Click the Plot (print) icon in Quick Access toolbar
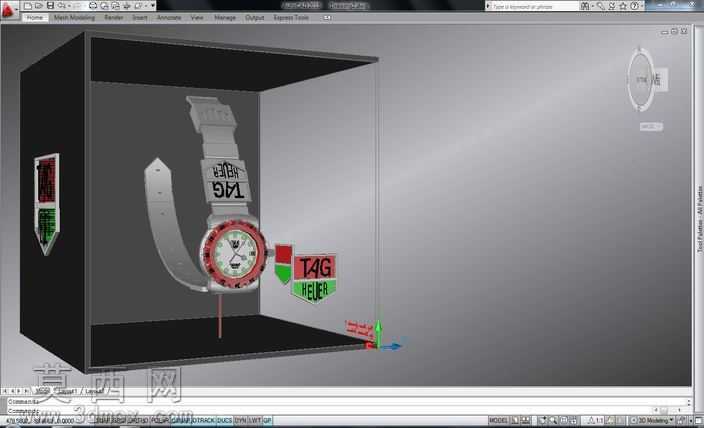The image size is (704, 428). 93,6
